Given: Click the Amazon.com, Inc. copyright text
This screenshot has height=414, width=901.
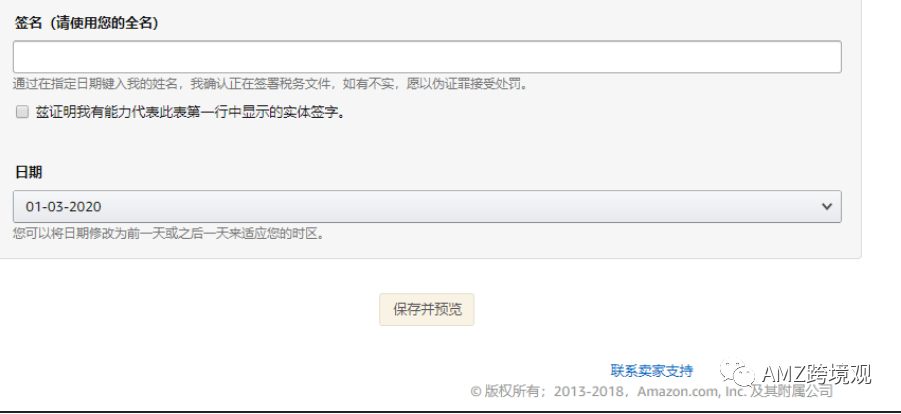Looking at the screenshot, I should (x=691, y=392).
